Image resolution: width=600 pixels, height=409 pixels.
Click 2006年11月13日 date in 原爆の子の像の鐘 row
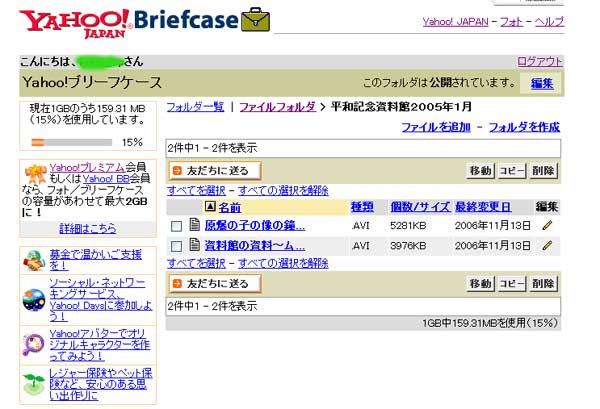[x=492, y=226]
